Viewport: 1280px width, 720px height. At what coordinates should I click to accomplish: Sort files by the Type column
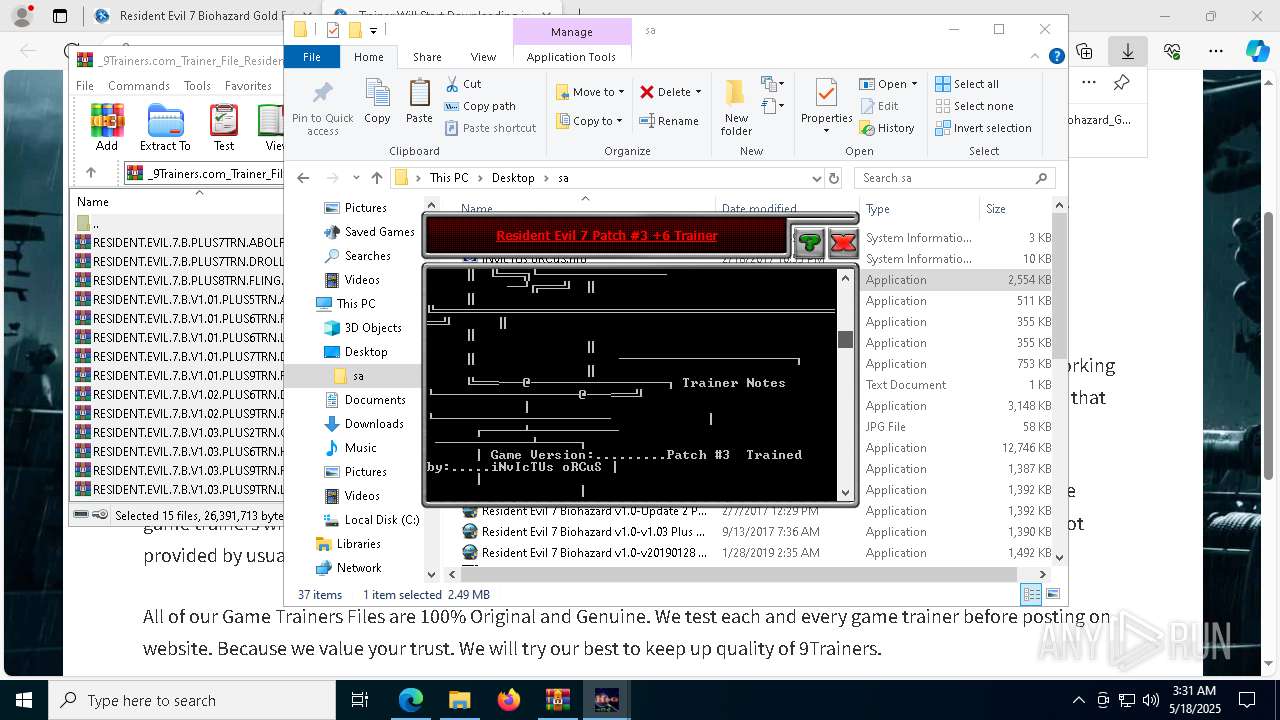click(x=919, y=209)
